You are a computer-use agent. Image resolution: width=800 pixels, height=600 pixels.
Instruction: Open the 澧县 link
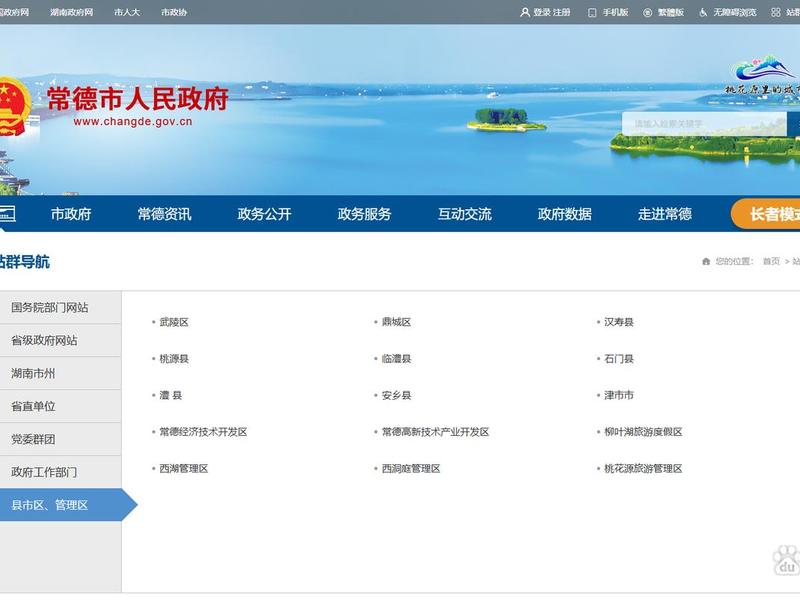(171, 395)
